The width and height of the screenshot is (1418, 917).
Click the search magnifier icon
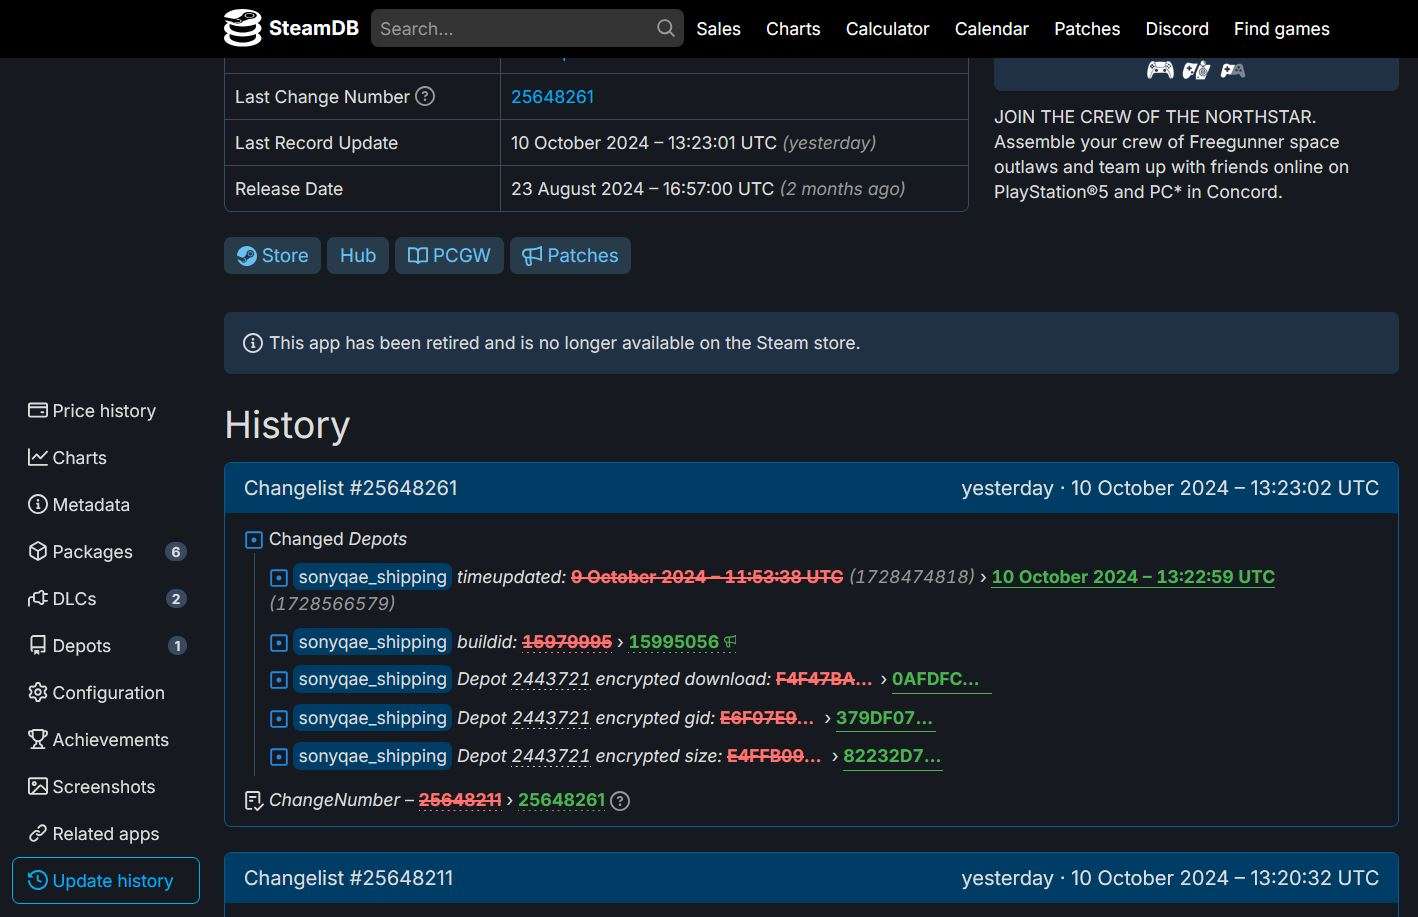pos(666,28)
